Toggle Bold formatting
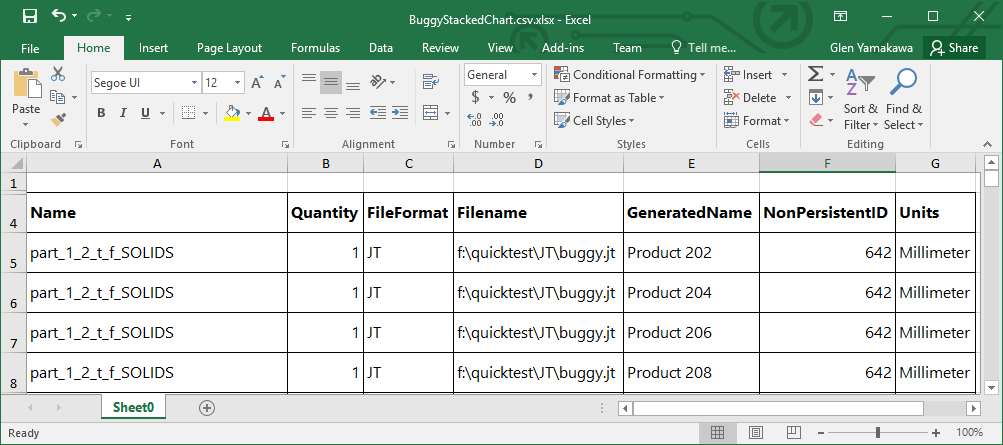Image resolution: width=1003 pixels, height=445 pixels. coord(101,113)
